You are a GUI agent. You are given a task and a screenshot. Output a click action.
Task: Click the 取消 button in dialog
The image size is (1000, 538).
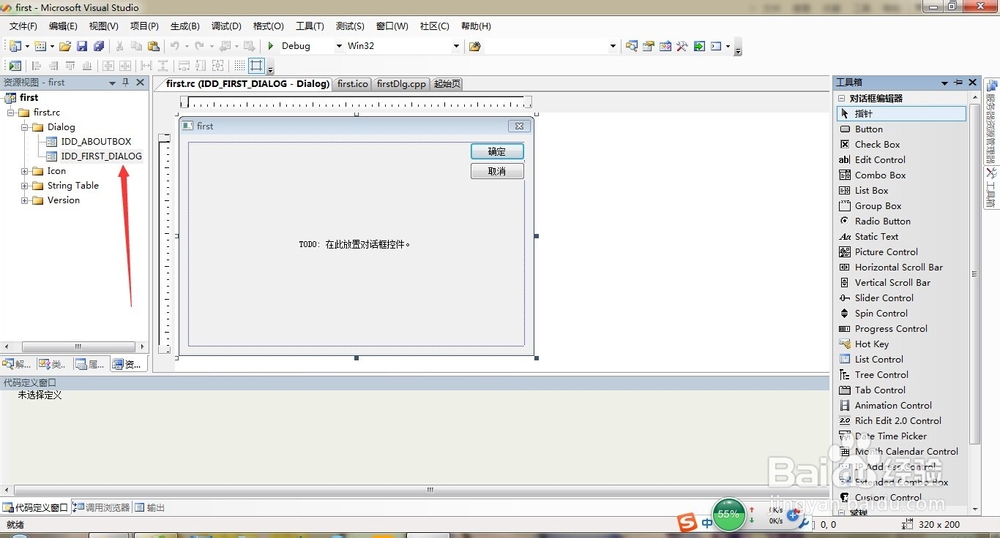pyautogui.click(x=497, y=171)
